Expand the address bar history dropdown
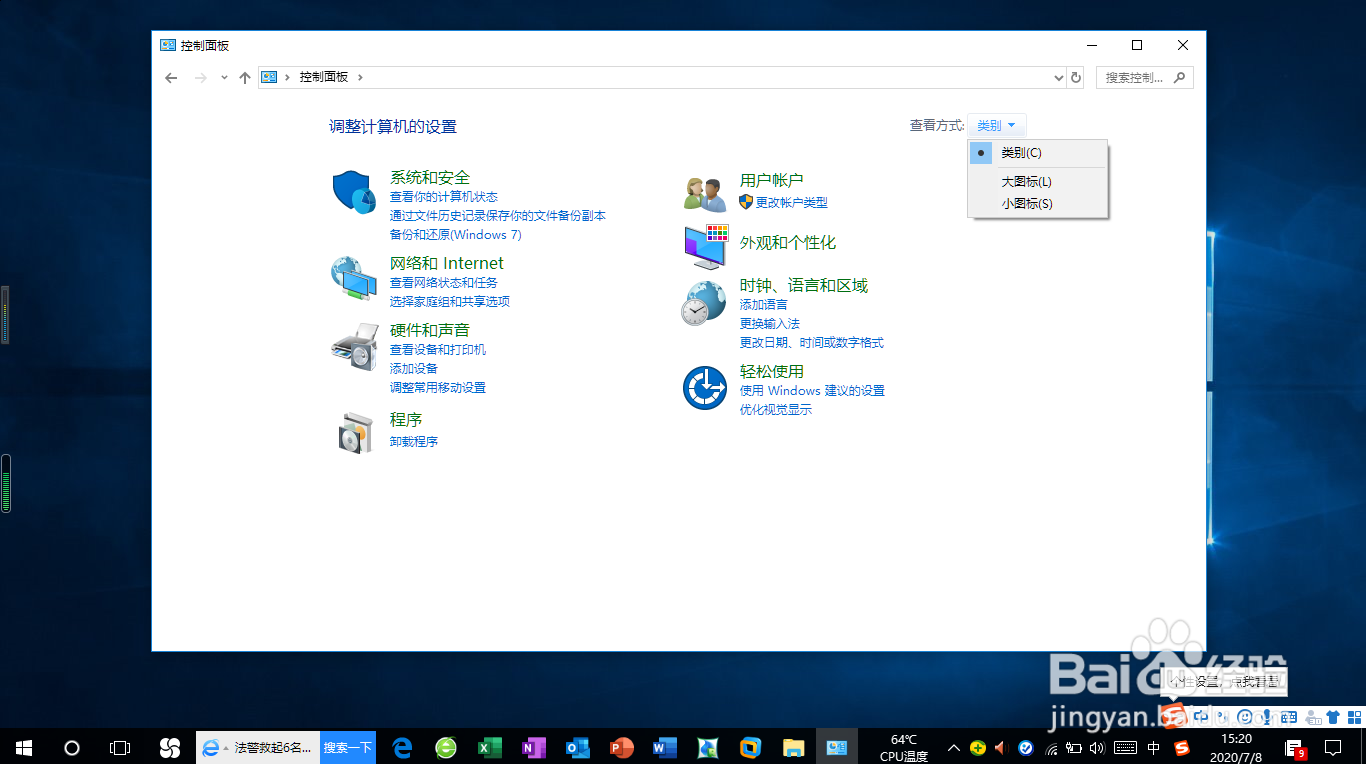The image size is (1366, 764). 1060,77
